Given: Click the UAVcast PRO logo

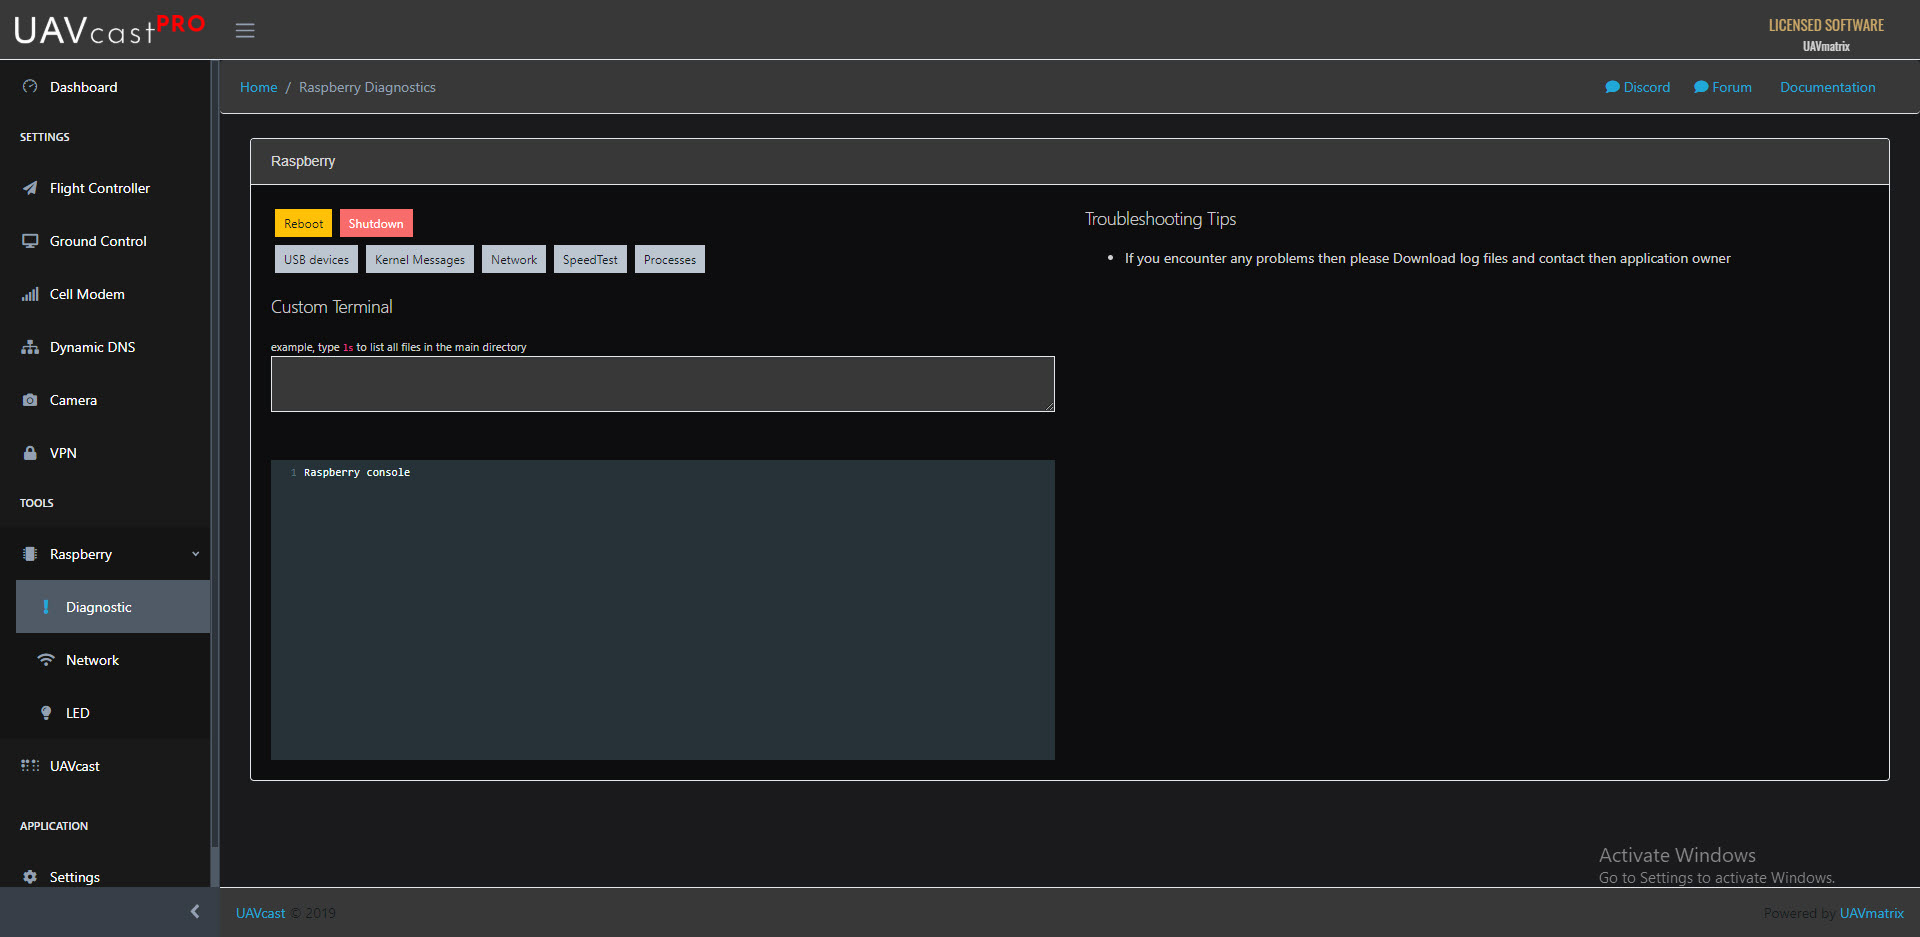Looking at the screenshot, I should (109, 29).
